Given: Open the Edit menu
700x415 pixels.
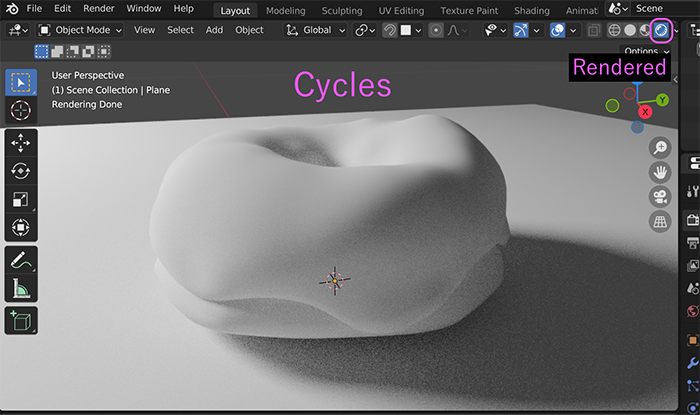Looking at the screenshot, I should coord(62,8).
